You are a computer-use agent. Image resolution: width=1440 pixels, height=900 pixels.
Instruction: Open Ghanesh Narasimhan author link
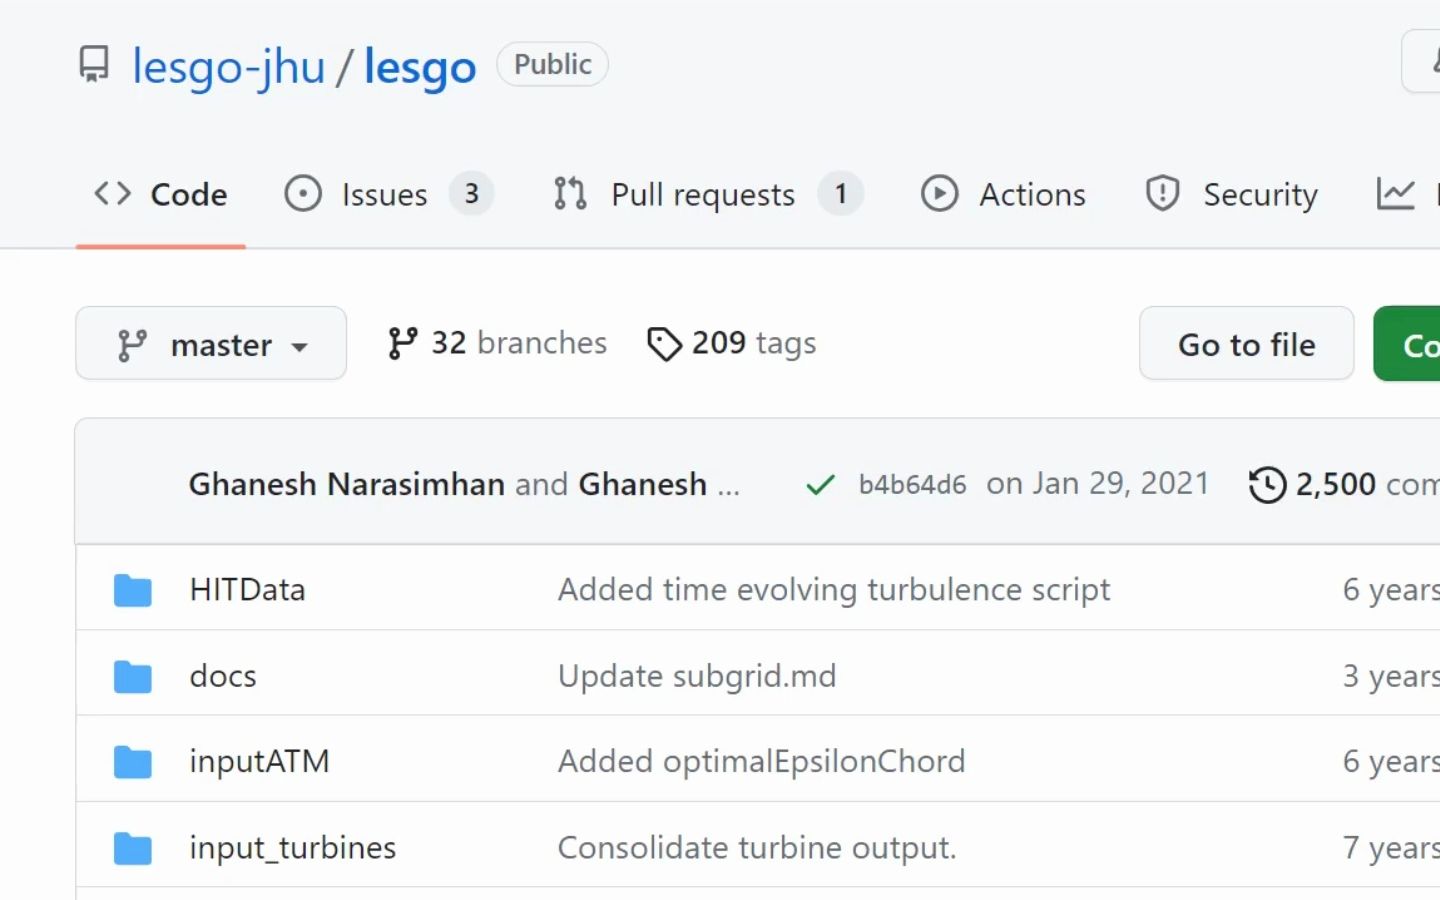click(346, 484)
